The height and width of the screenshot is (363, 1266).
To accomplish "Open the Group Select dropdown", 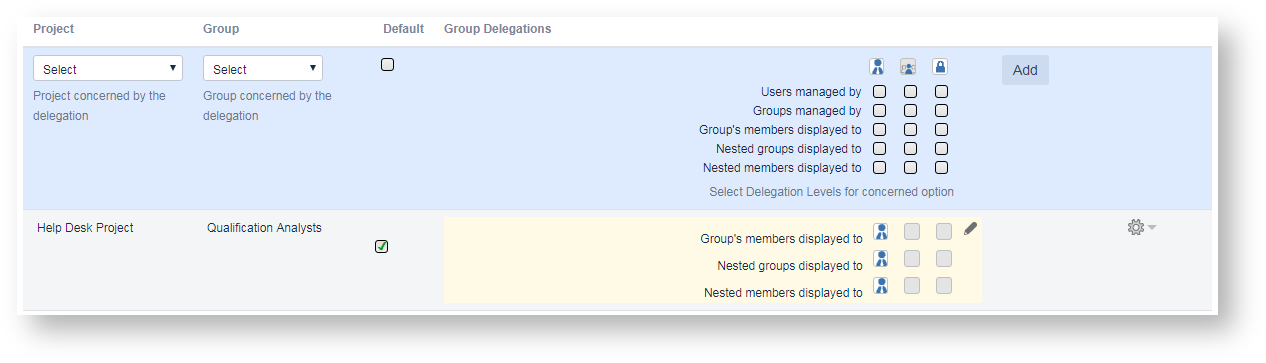I will click(263, 69).
